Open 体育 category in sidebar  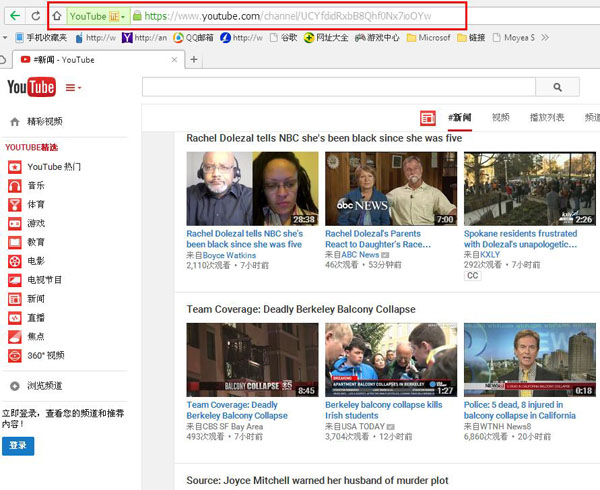(26, 204)
